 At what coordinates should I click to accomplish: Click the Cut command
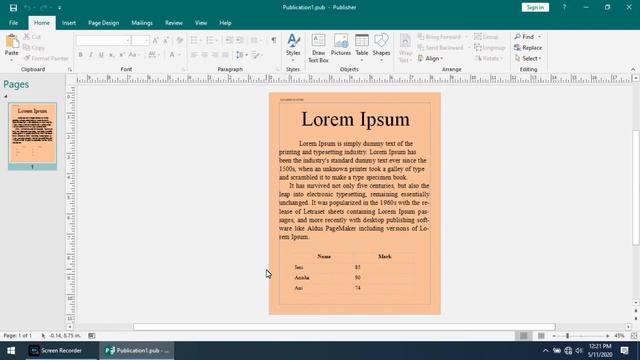pos(32,37)
